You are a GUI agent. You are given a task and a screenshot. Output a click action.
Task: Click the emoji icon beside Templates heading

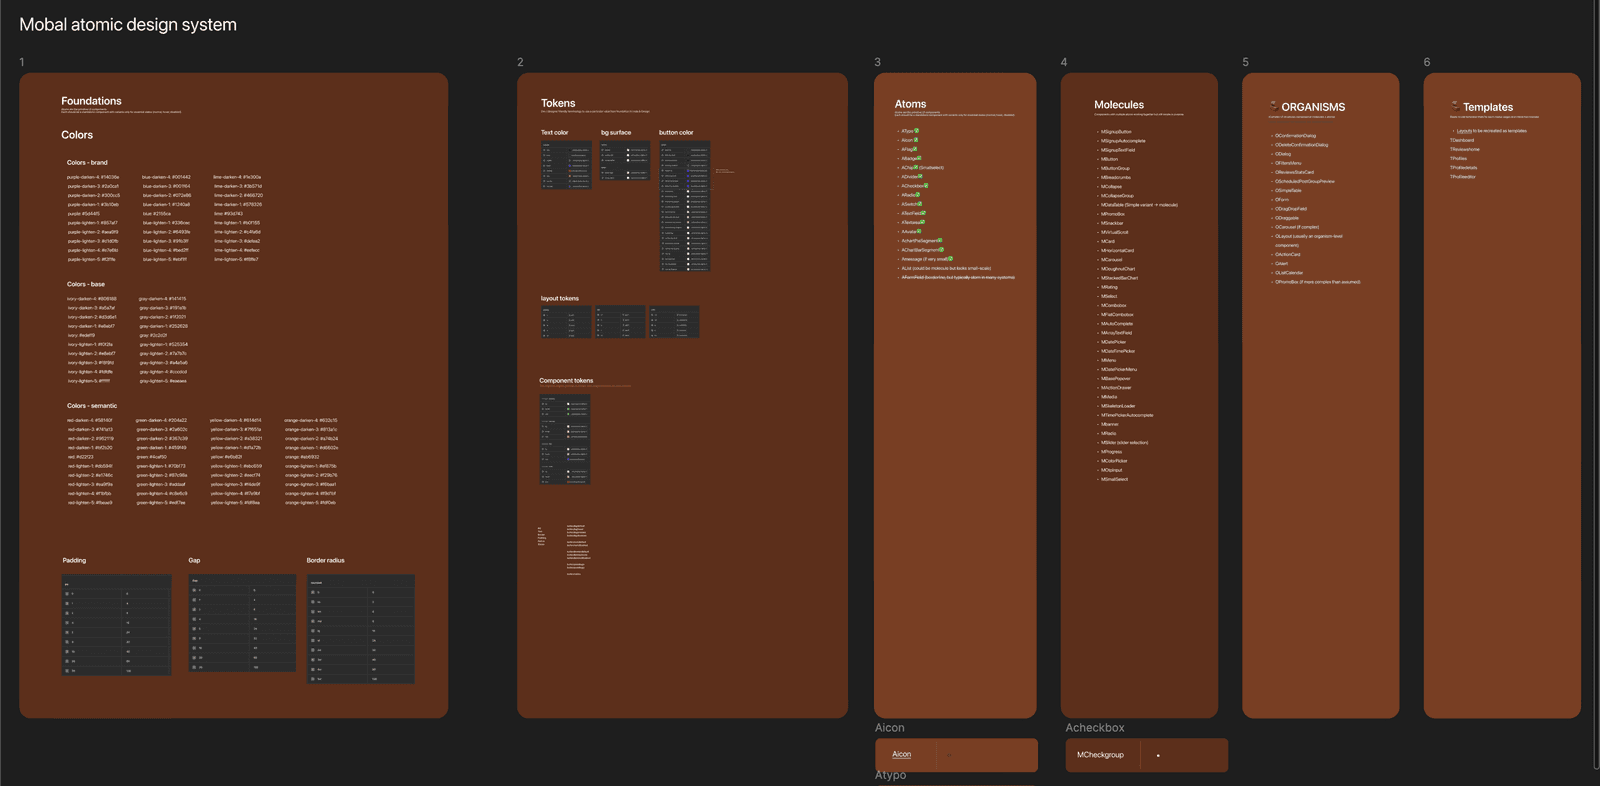tap(1455, 104)
